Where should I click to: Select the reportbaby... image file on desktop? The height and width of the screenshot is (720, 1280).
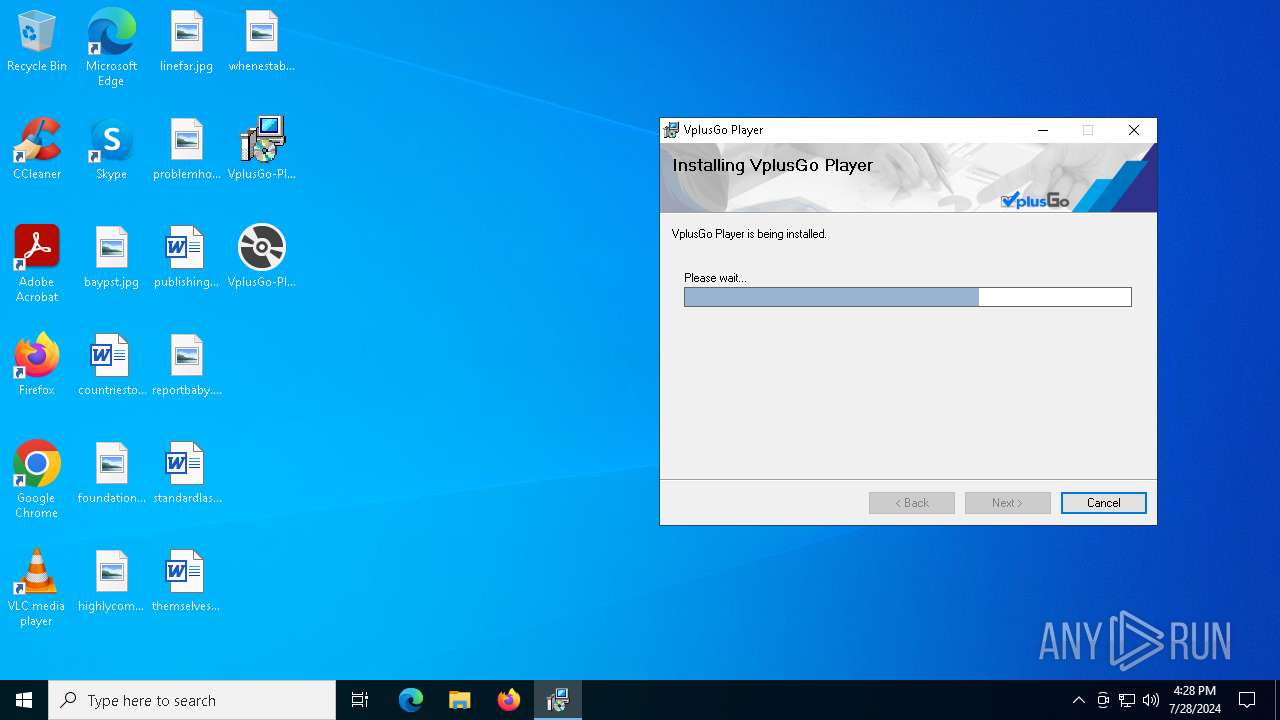point(186,365)
